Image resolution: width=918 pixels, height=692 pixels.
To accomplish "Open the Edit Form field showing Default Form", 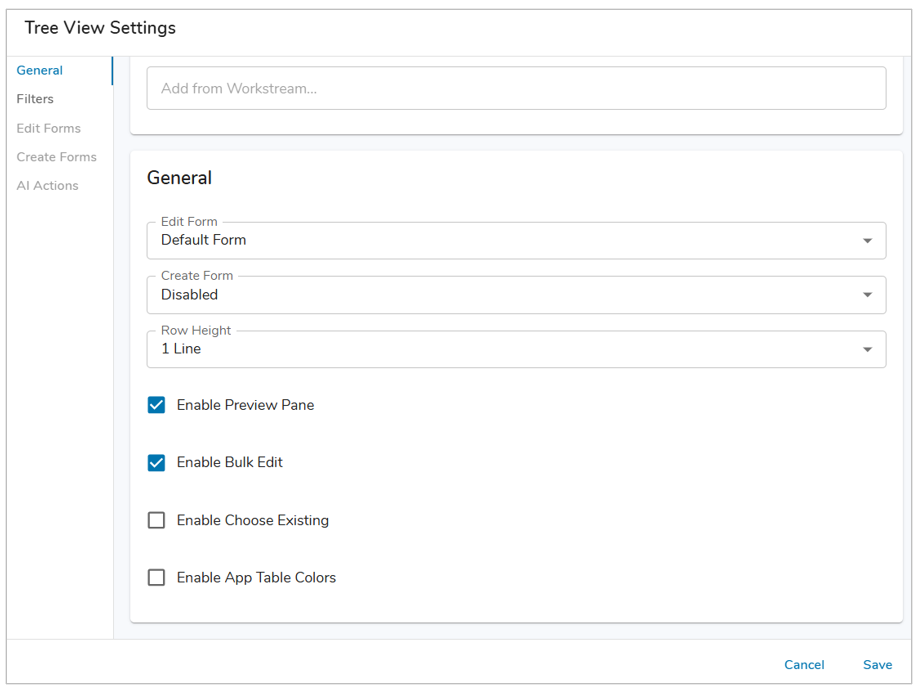I will coord(500,241).
